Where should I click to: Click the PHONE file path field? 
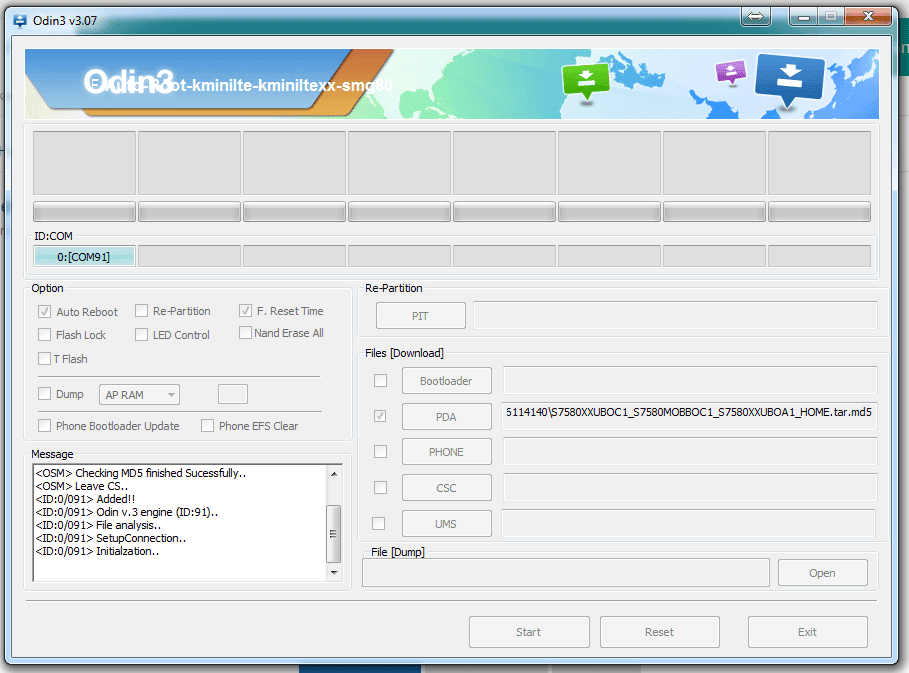689,452
